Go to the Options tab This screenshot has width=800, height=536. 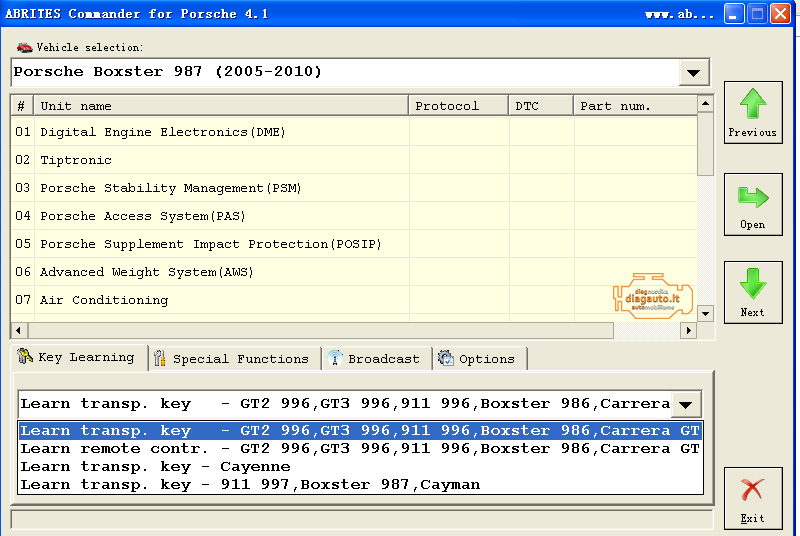pyautogui.click(x=478, y=359)
